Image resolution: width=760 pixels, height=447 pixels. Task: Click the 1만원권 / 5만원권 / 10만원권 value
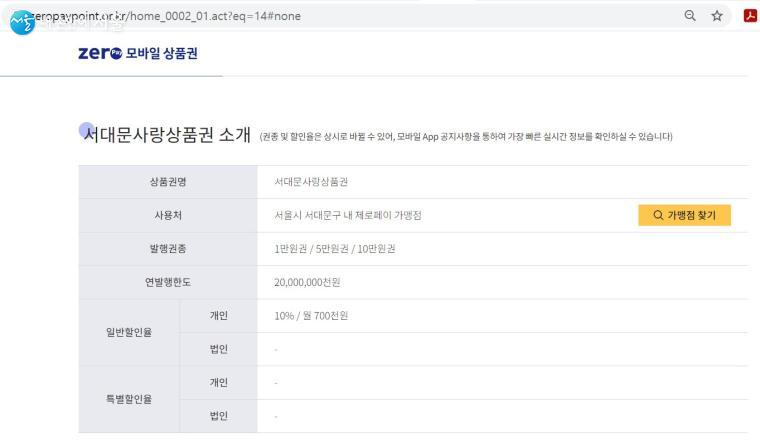334,249
